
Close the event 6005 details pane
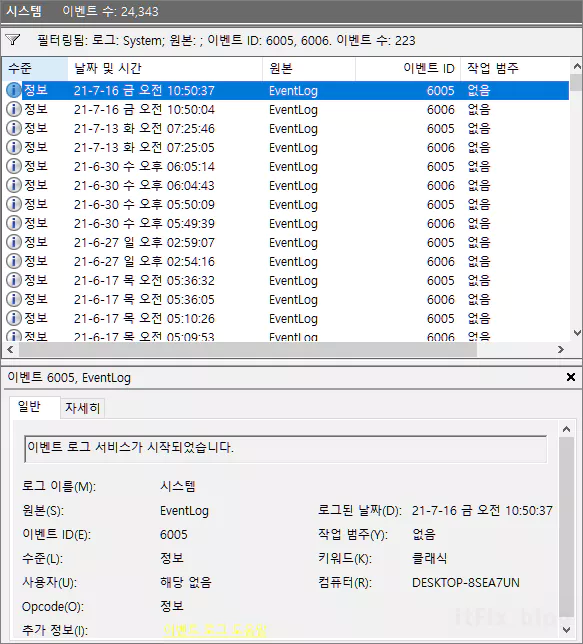tap(571, 377)
